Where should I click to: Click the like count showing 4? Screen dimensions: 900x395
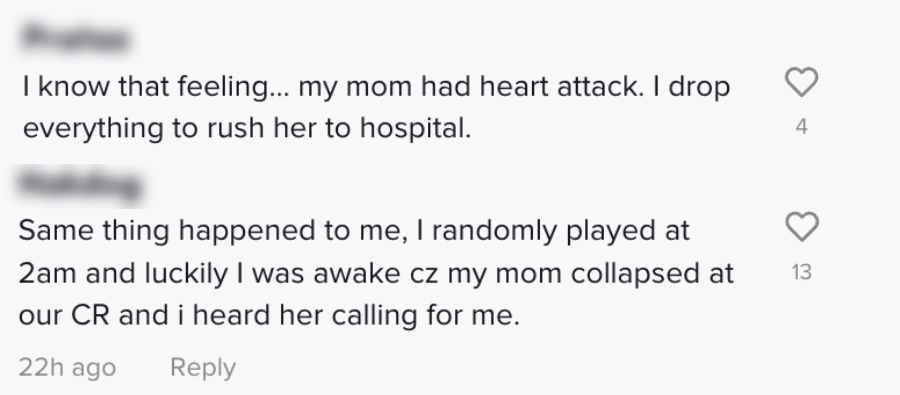(802, 127)
